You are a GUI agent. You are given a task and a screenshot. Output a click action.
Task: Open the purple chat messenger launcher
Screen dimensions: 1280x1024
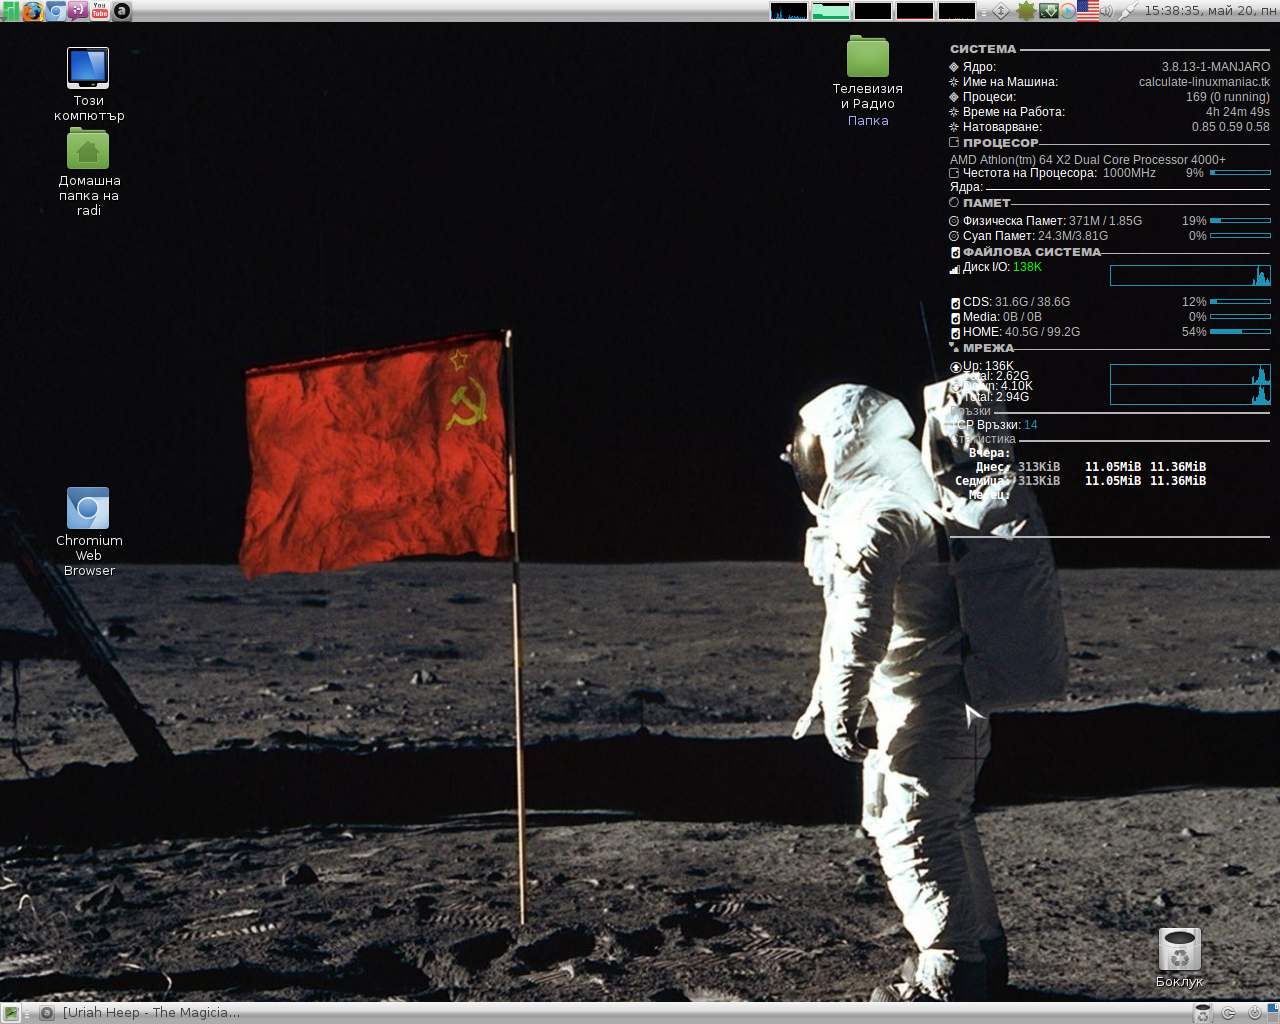pyautogui.click(x=77, y=11)
